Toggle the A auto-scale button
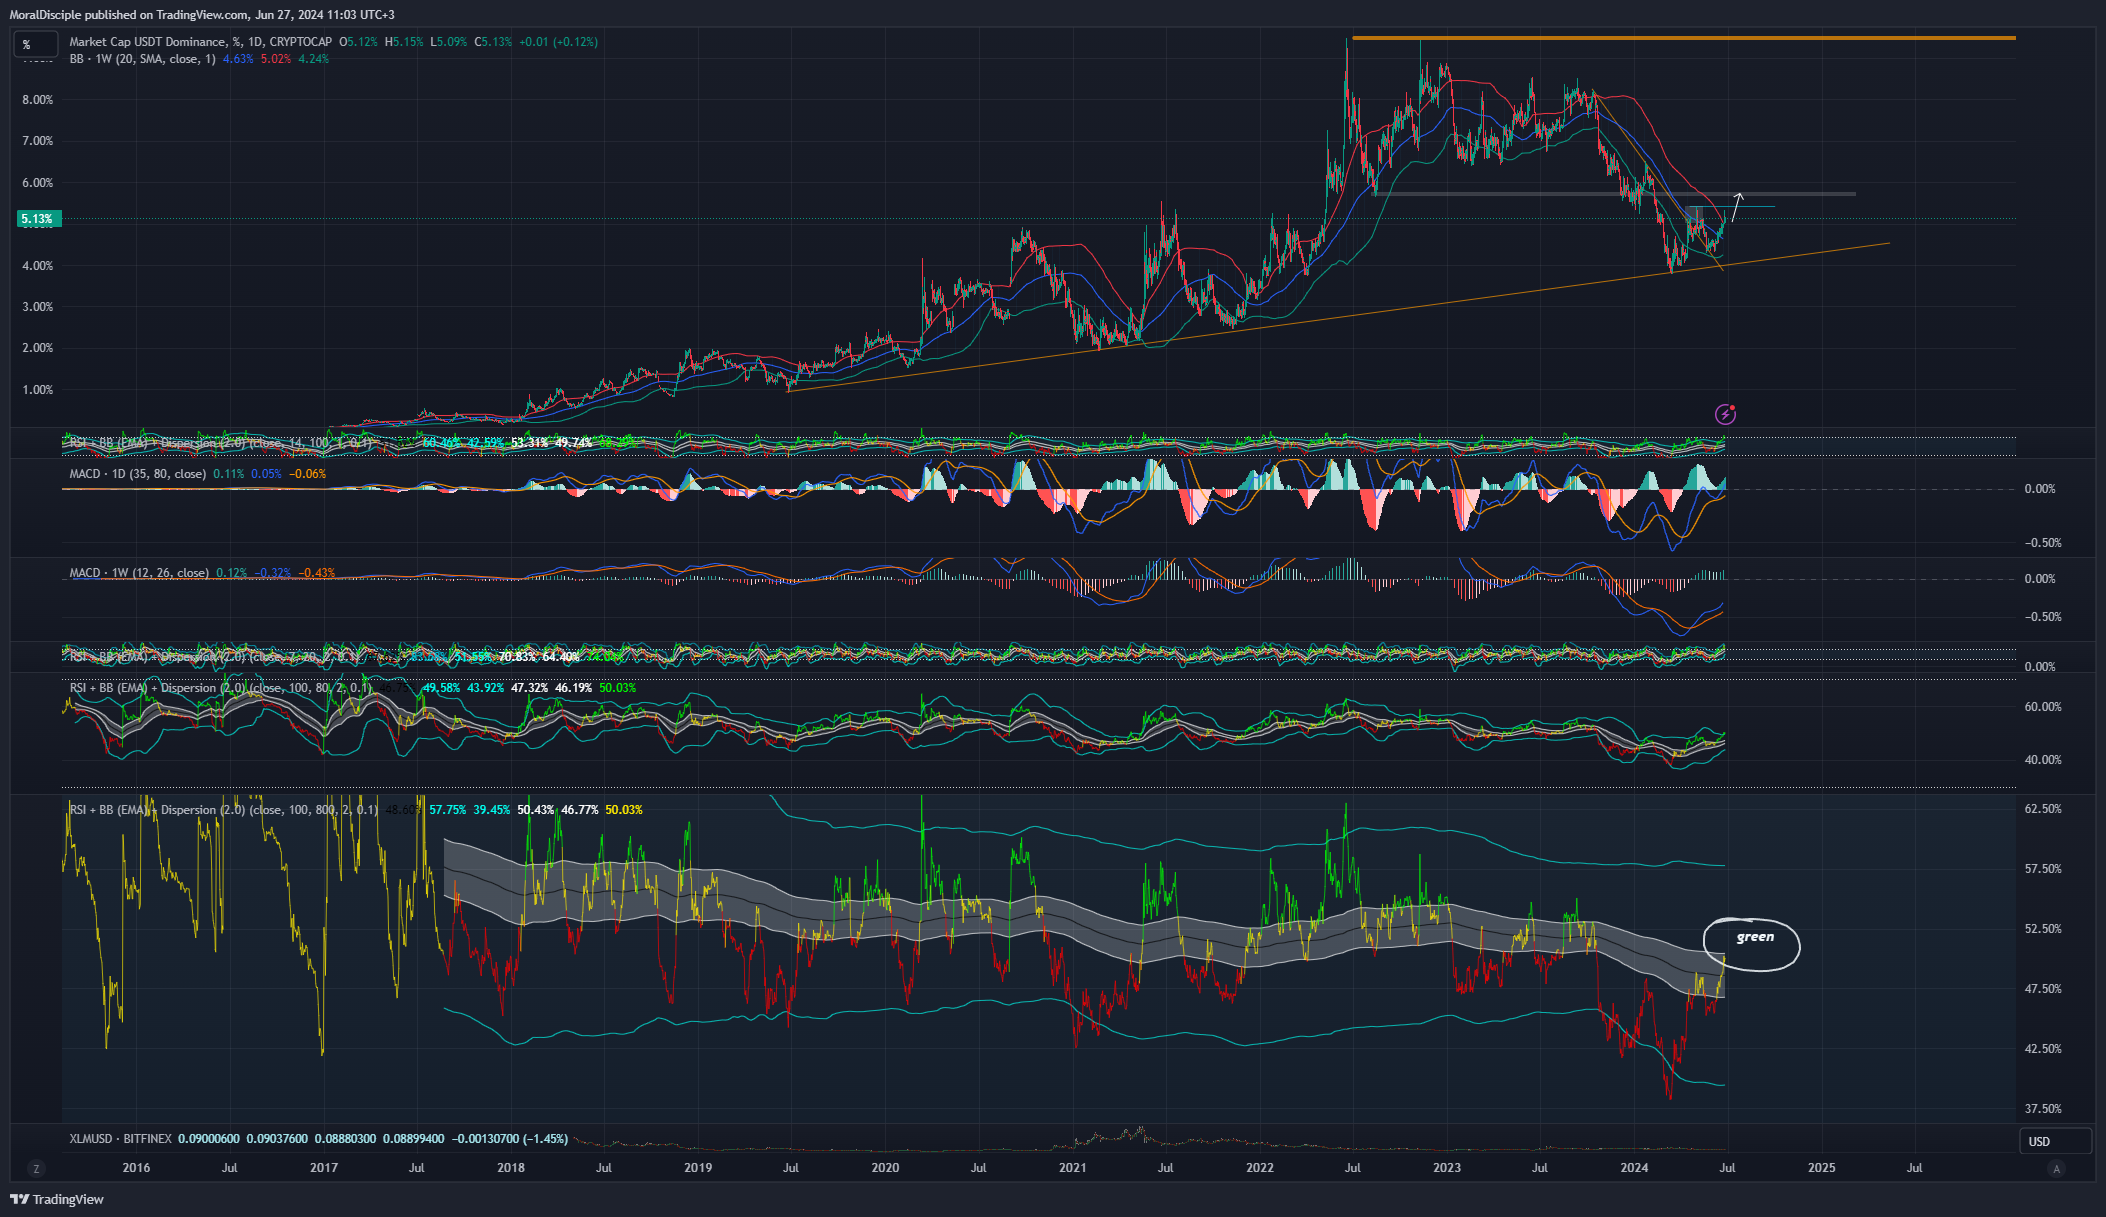2106x1217 pixels. point(2057,1168)
